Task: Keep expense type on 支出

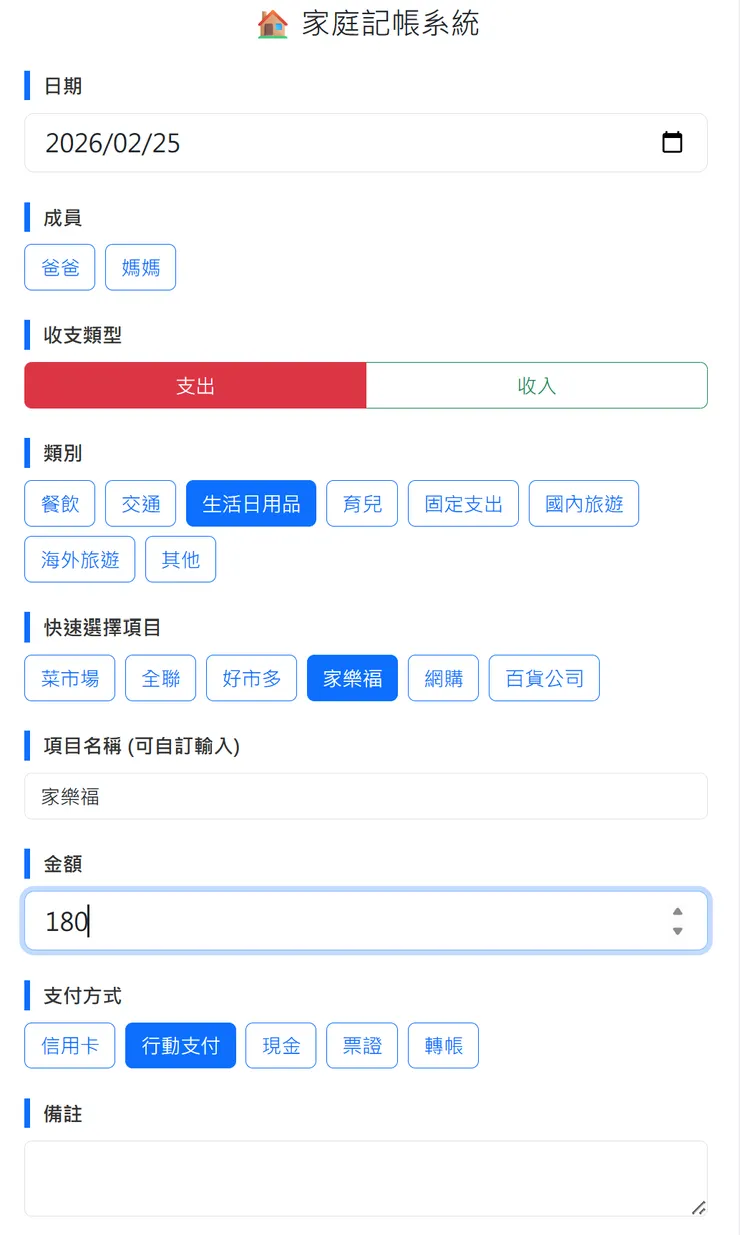Action: (x=195, y=385)
